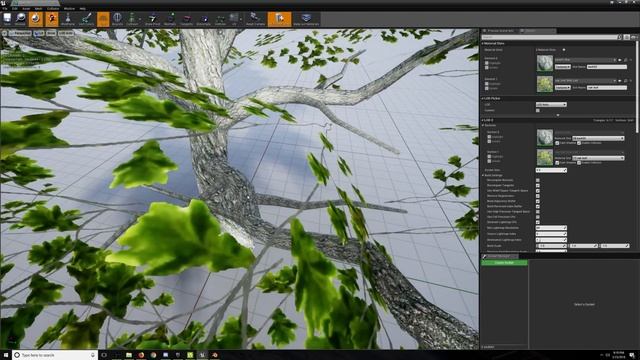Toggle Remove Degenerates checkbox
Image resolution: width=640 pixels, height=360 pixels.
click(x=538, y=196)
